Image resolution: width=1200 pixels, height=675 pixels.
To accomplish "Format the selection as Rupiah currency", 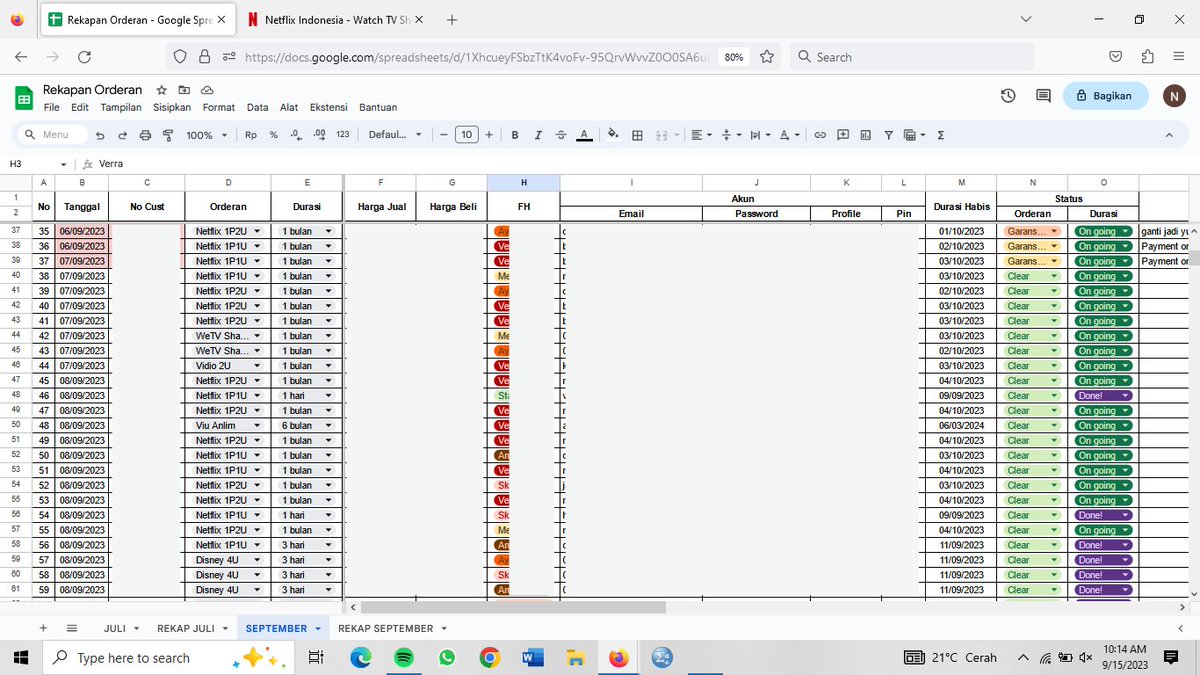I will pyautogui.click(x=250, y=135).
